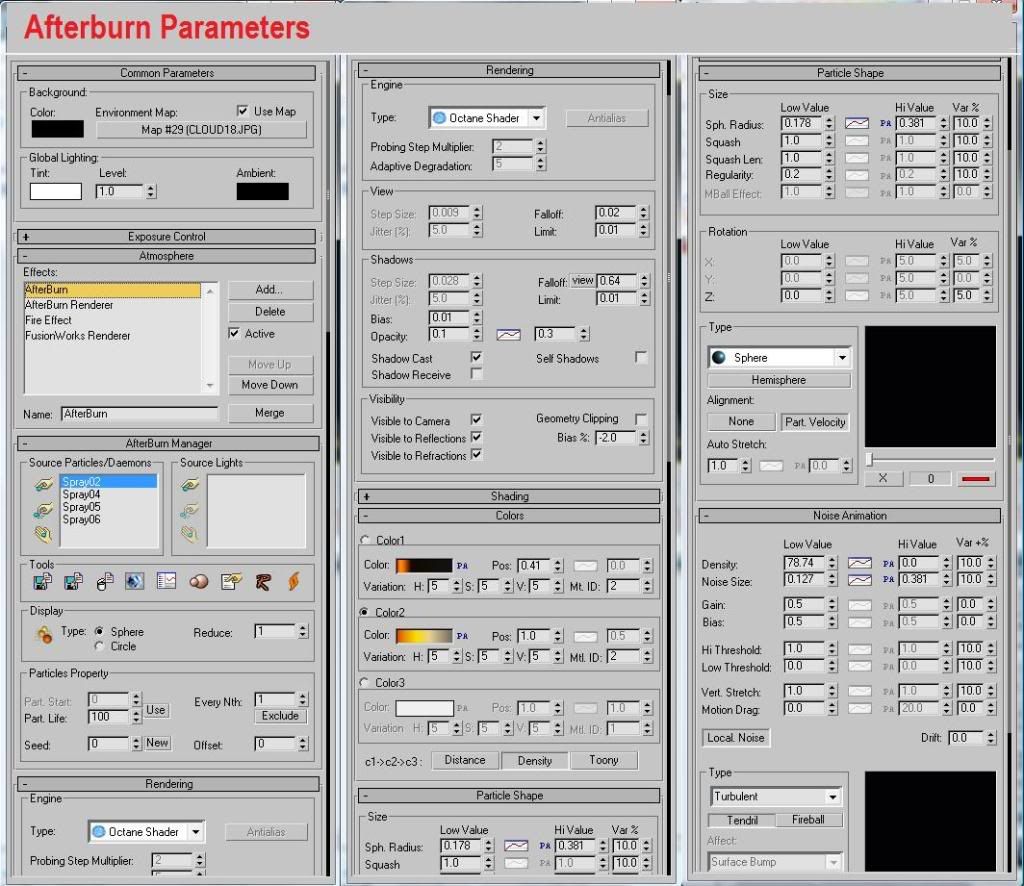Click the remove hand icon beside the Spray list
The image size is (1024, 886).
coord(43,535)
